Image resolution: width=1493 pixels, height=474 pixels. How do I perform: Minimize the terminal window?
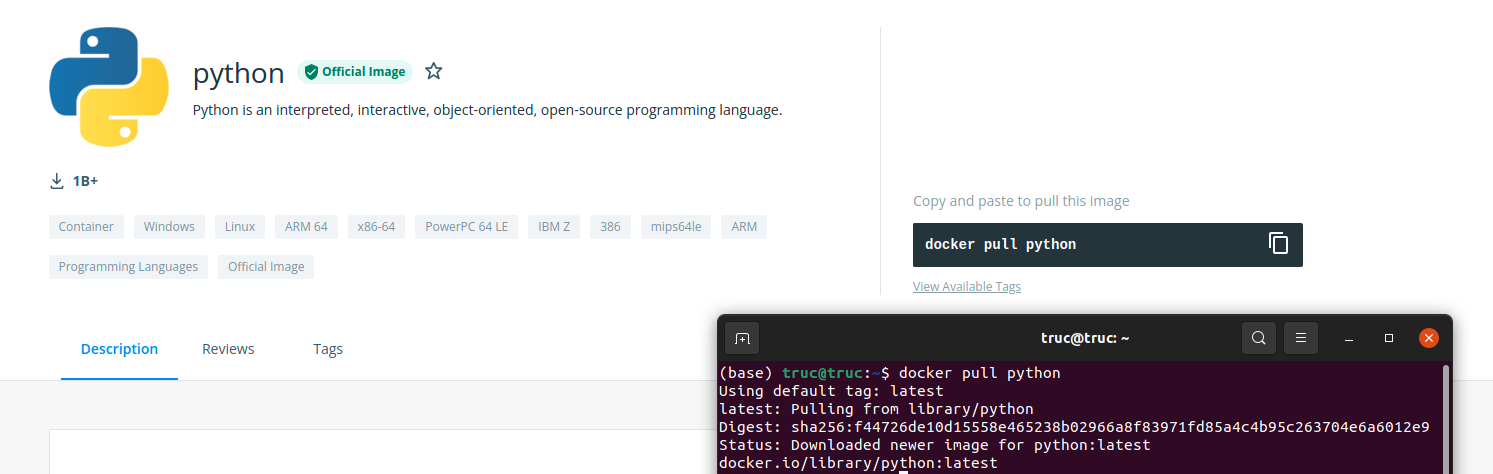tap(1348, 338)
